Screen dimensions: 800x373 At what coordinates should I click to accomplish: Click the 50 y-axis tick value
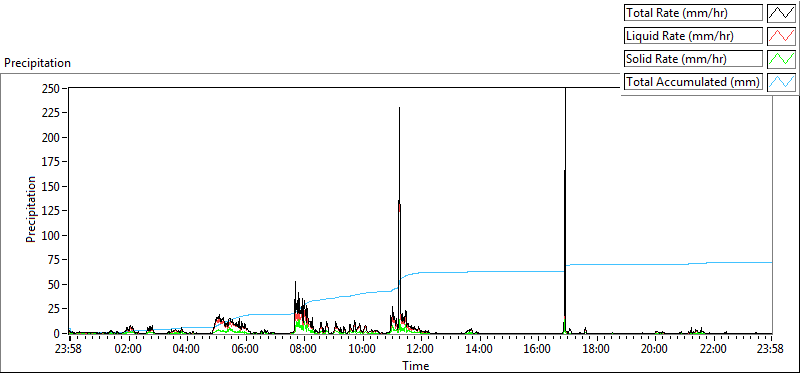(x=54, y=284)
